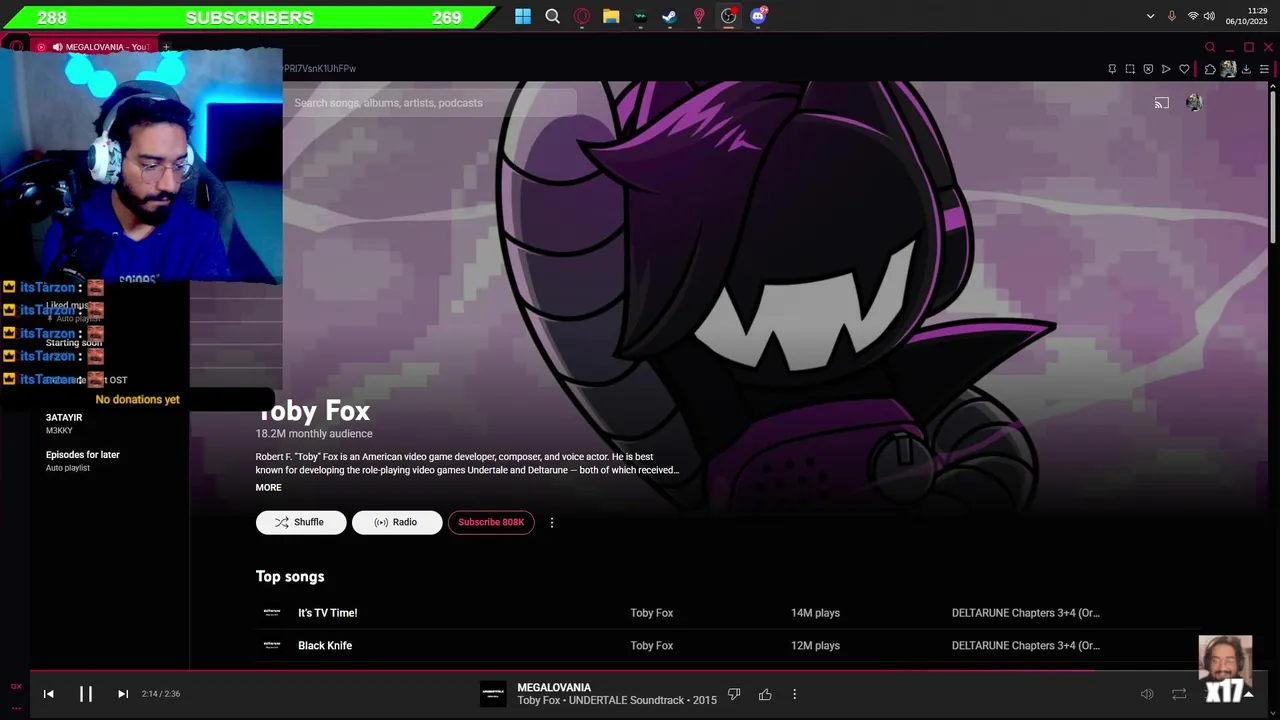Open DELTARUNE album on It's TV Time! row

[1025, 613]
